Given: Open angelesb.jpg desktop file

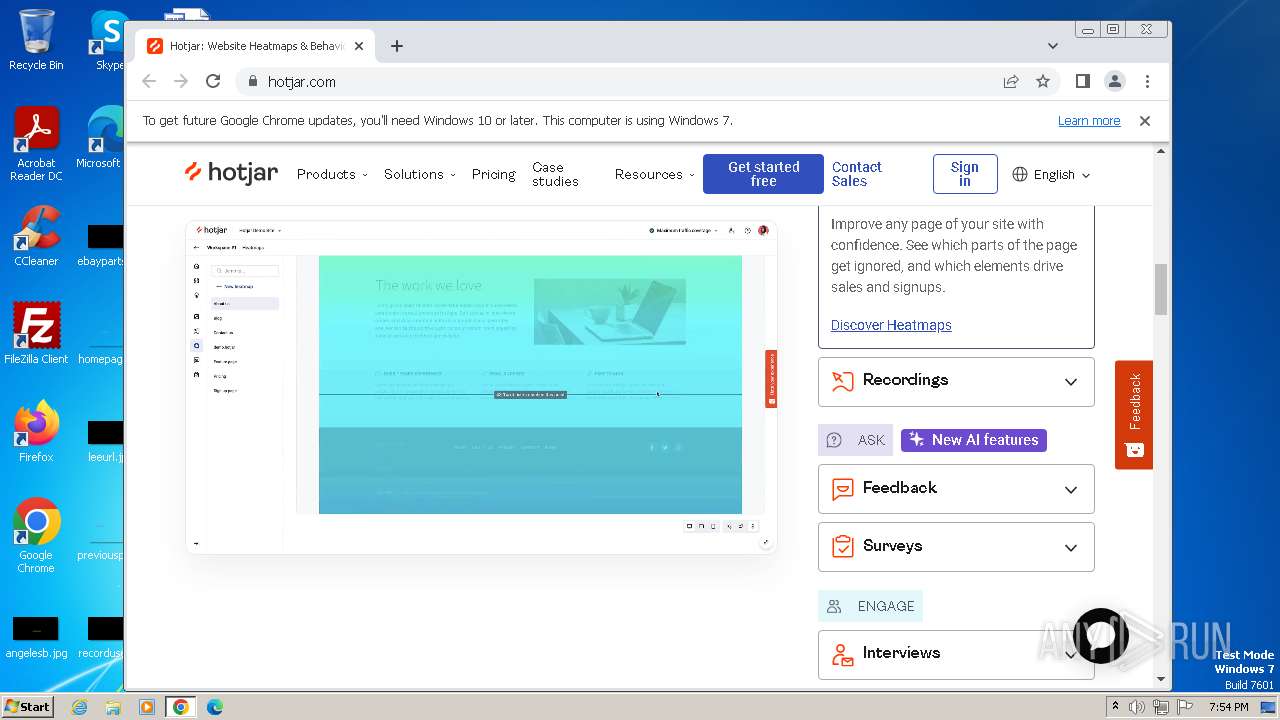Looking at the screenshot, I should (36, 638).
